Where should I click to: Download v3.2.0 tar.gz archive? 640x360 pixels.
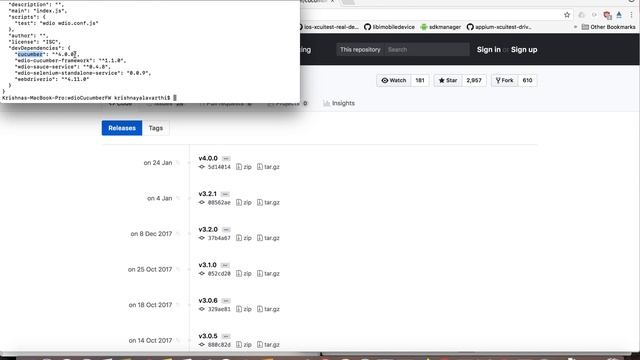pos(268,238)
